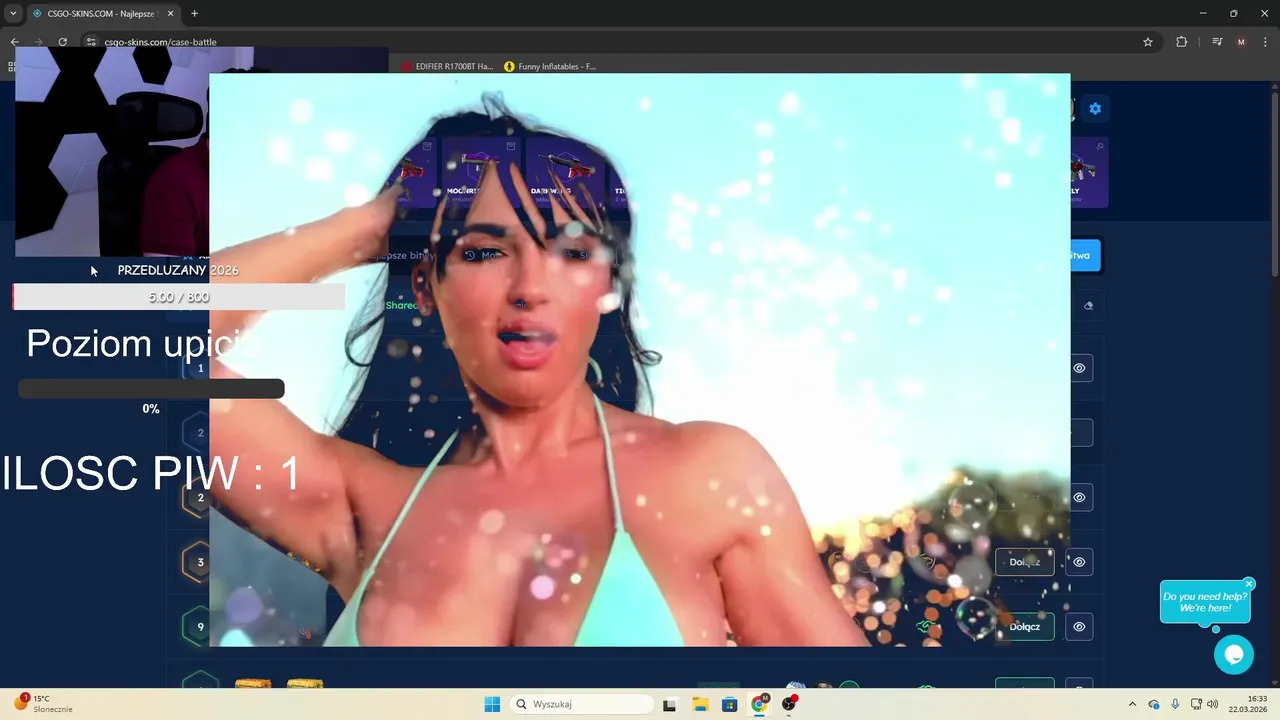Open the volume speaker tray icon
This screenshot has height=720, width=1280.
(1212, 704)
